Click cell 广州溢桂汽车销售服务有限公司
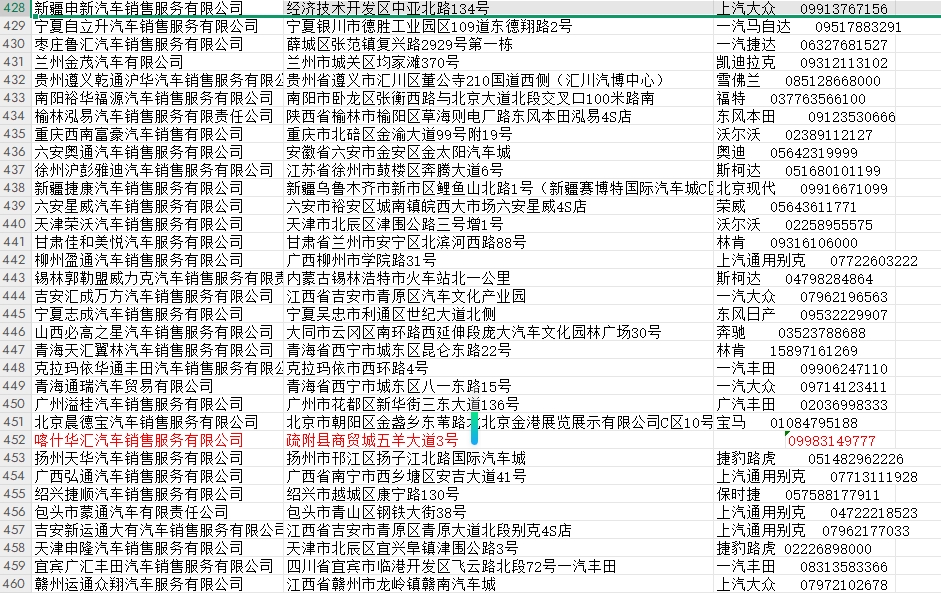Image resolution: width=941 pixels, height=593 pixels. click(x=139, y=405)
